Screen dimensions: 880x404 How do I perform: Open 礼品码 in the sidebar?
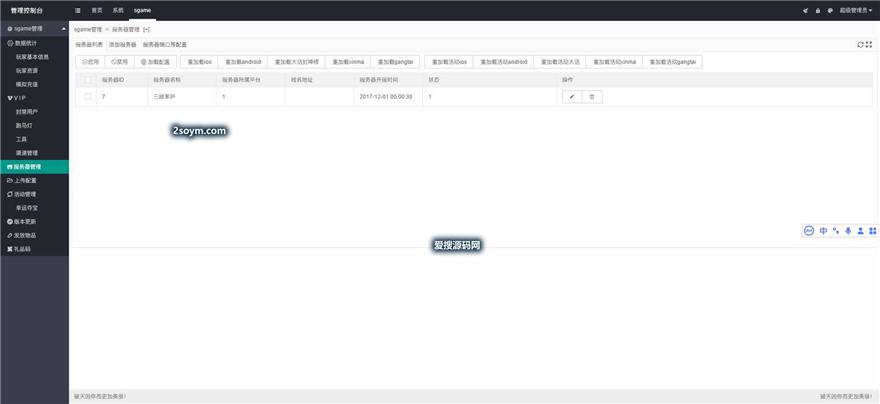(x=24, y=248)
